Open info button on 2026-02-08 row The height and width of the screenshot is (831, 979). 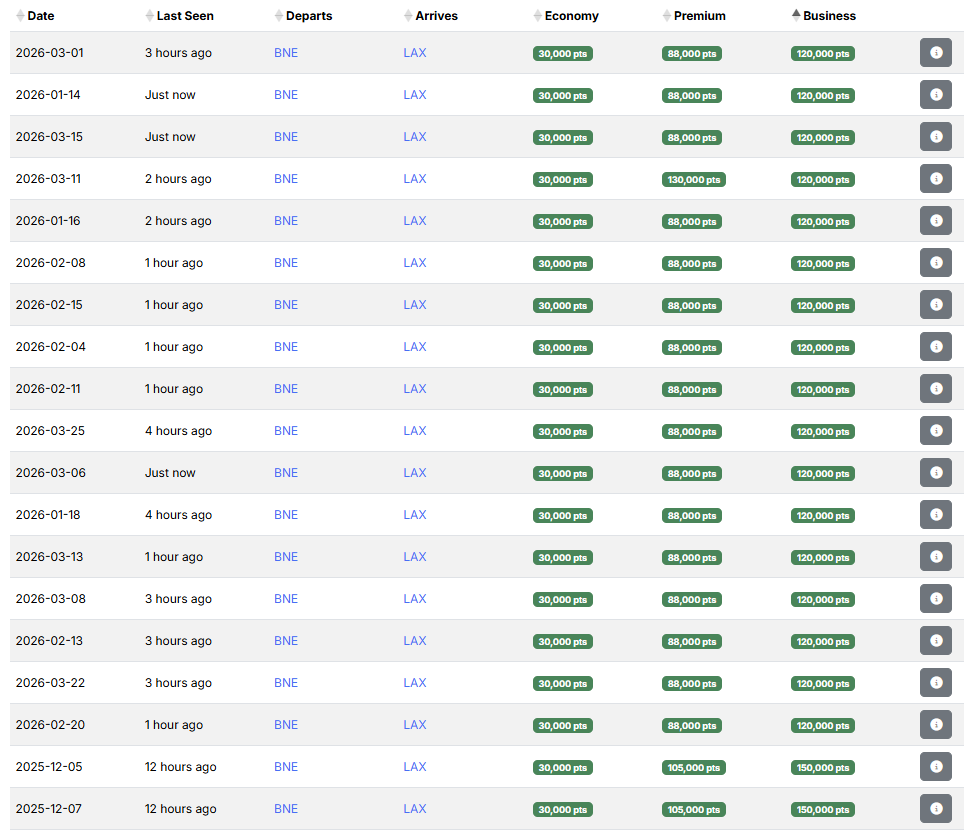pyautogui.click(x=935, y=263)
